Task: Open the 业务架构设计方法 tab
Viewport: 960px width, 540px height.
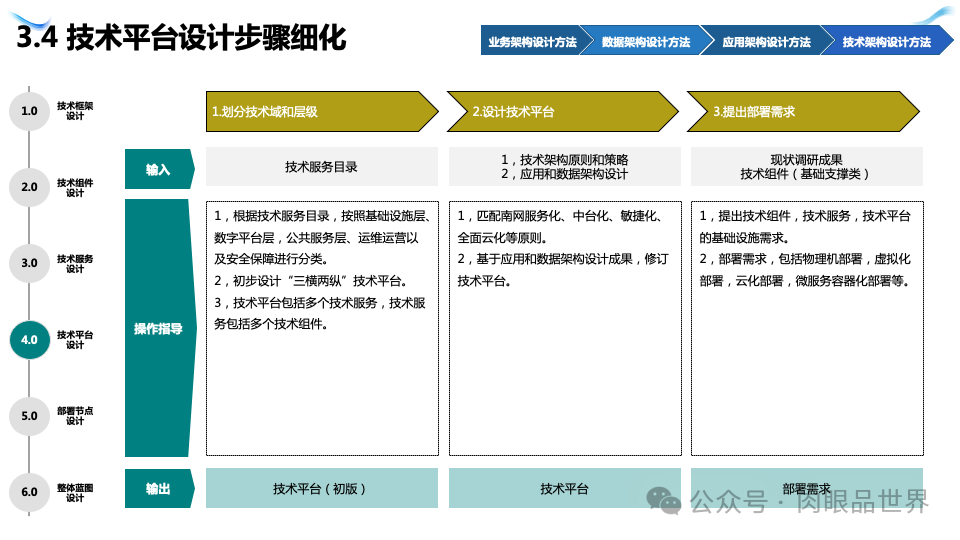Action: point(531,41)
